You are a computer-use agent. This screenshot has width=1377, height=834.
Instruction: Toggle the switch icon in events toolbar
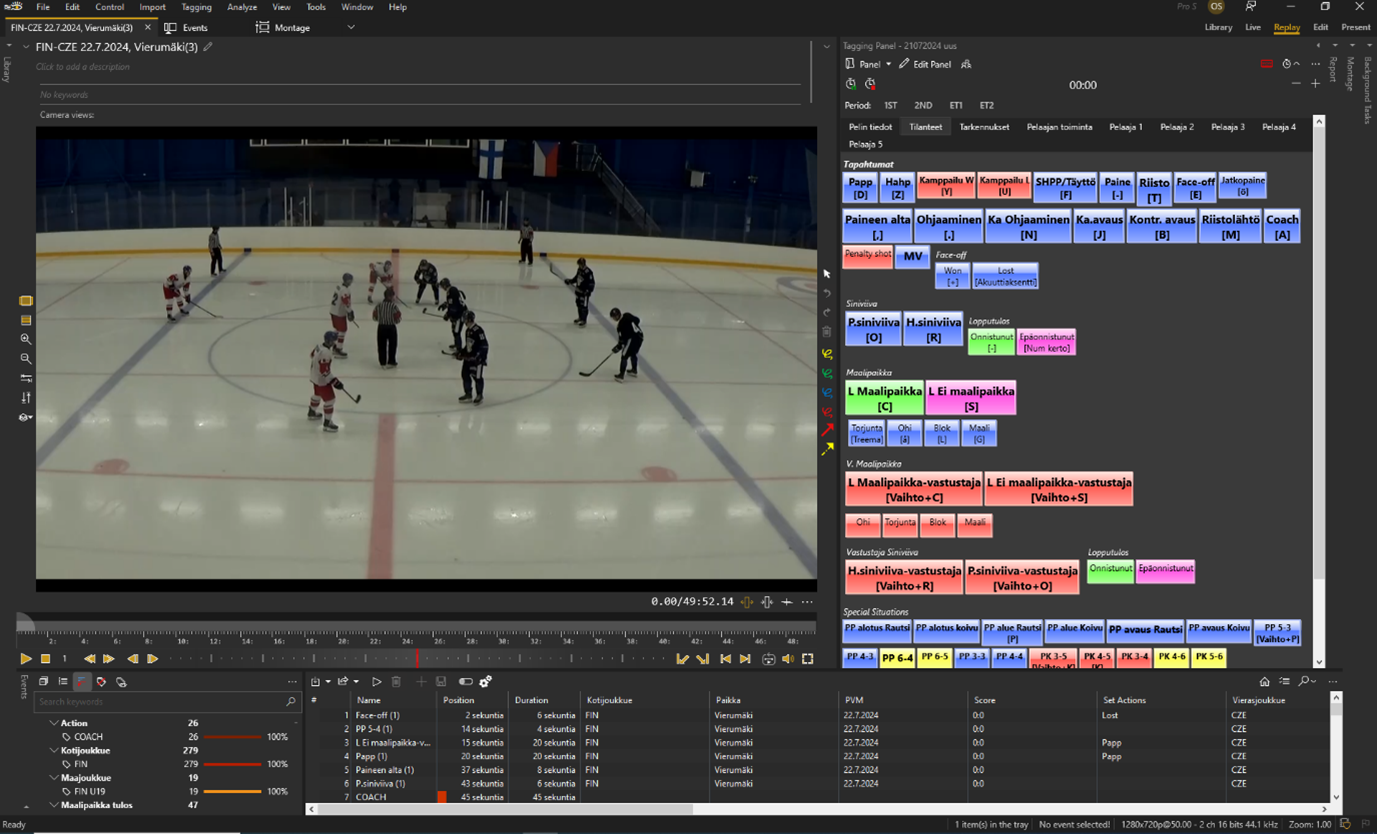[x=465, y=682]
